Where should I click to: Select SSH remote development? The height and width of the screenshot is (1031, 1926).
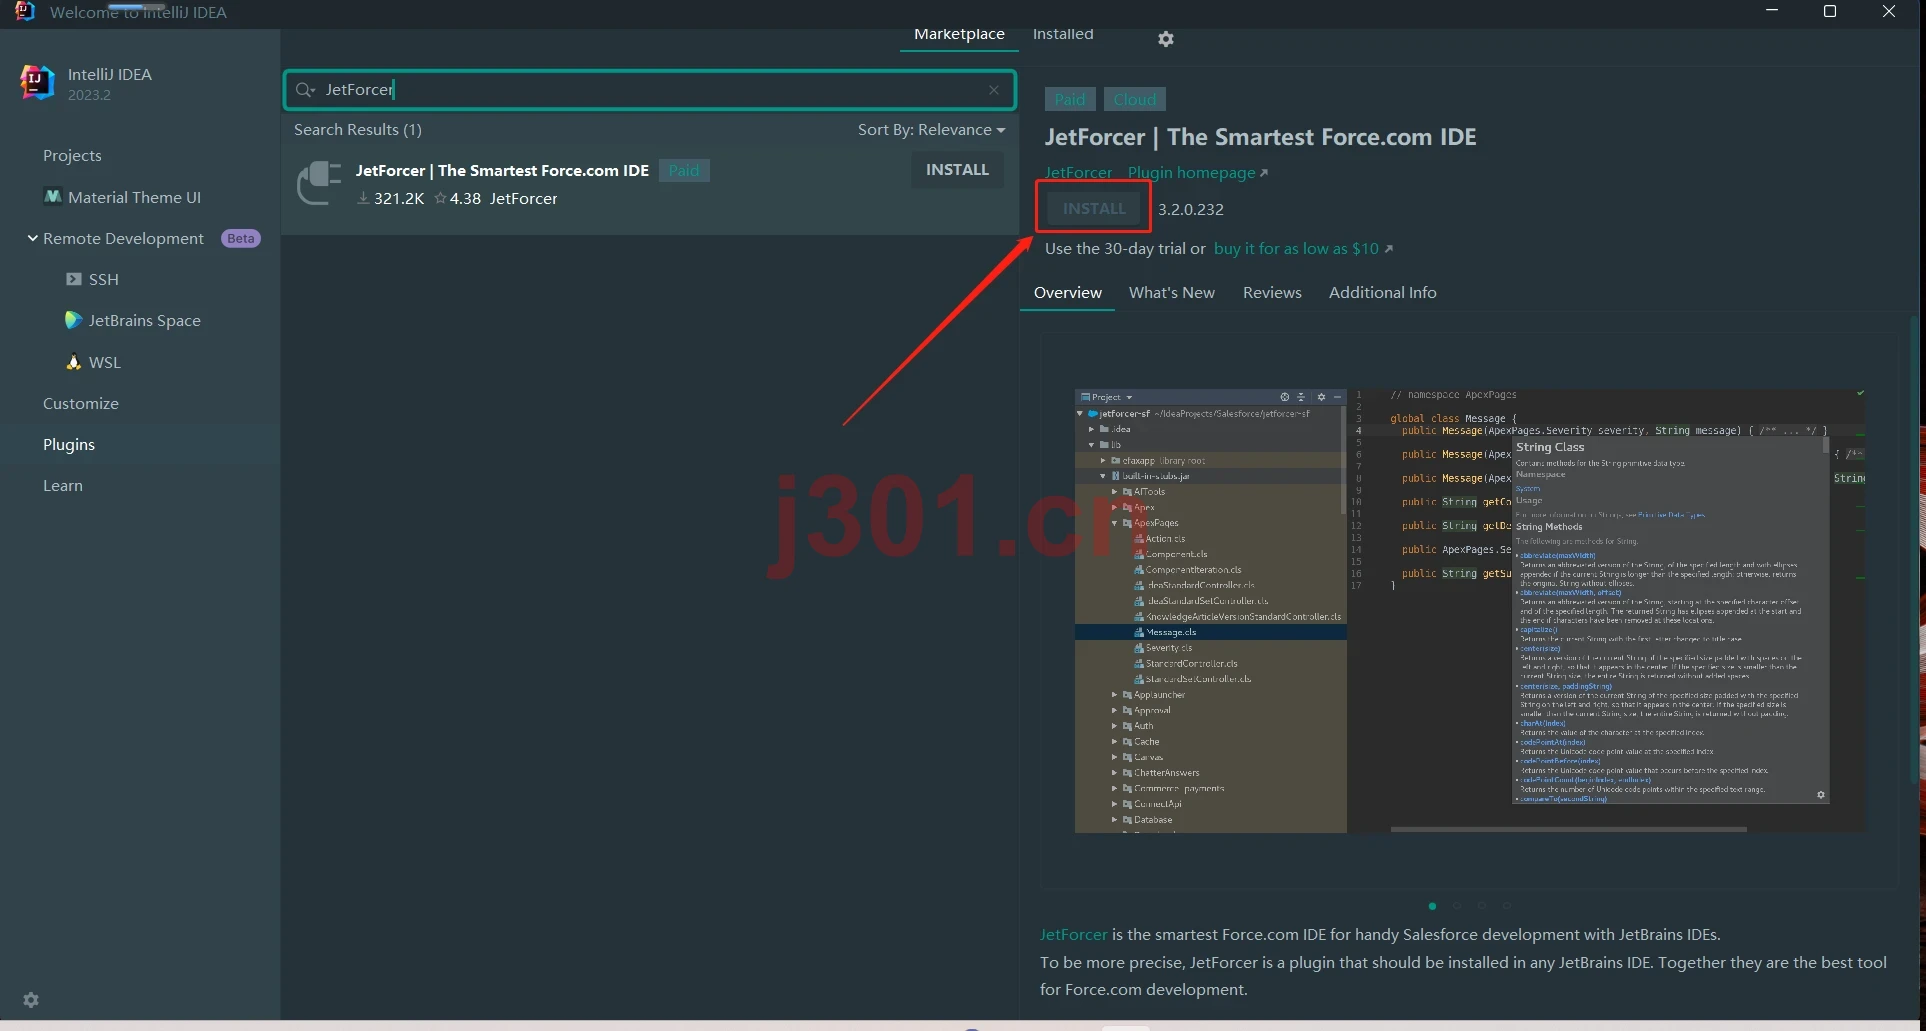coord(92,279)
